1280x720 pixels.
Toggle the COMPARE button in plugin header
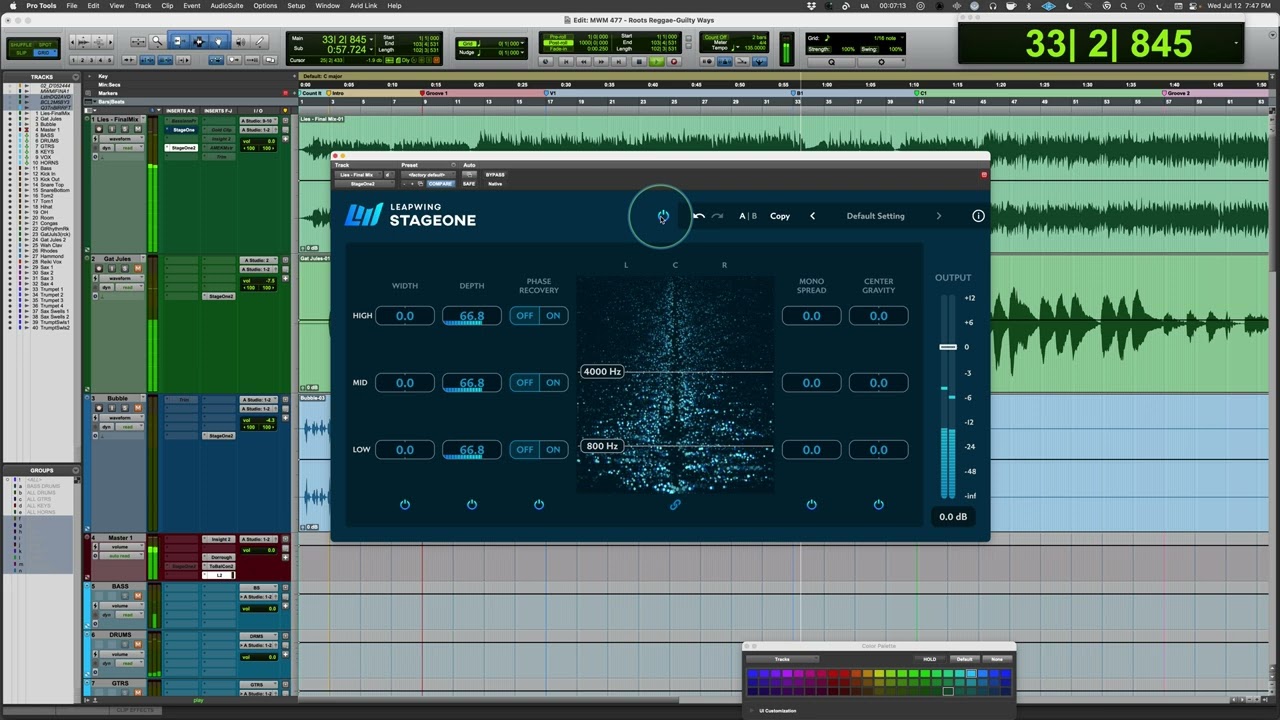(x=440, y=184)
